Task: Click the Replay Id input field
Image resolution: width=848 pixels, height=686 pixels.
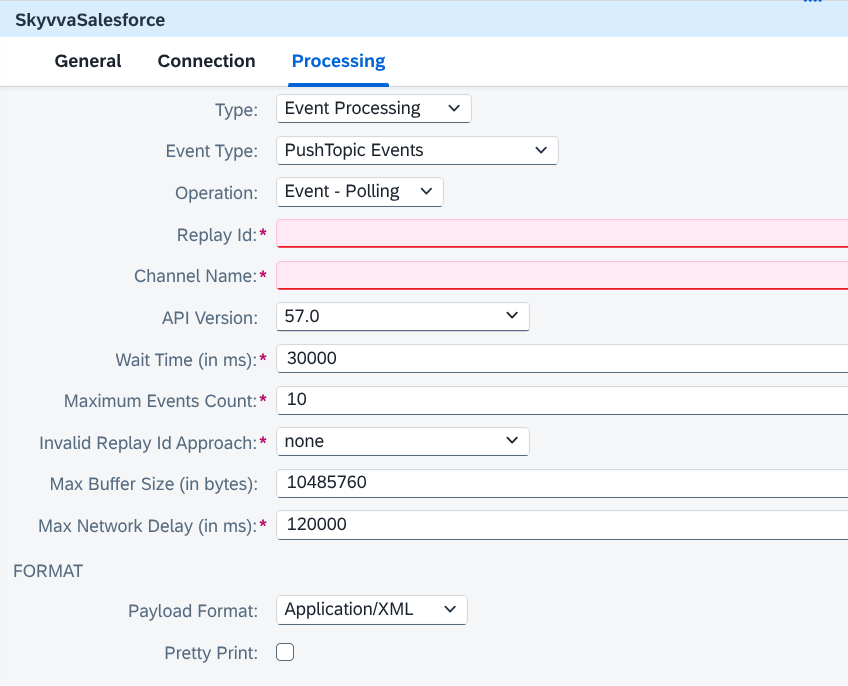Action: 562,234
